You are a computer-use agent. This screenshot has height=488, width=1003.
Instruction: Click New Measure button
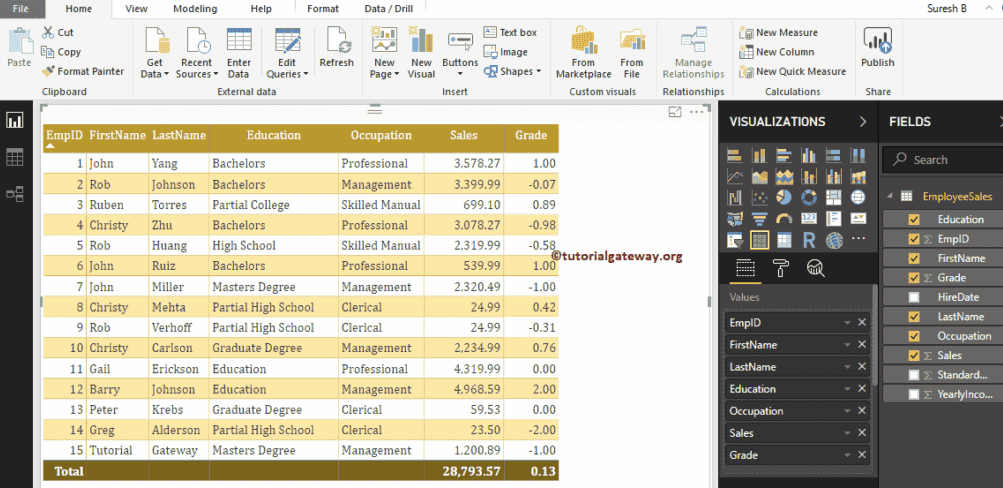[x=778, y=33]
